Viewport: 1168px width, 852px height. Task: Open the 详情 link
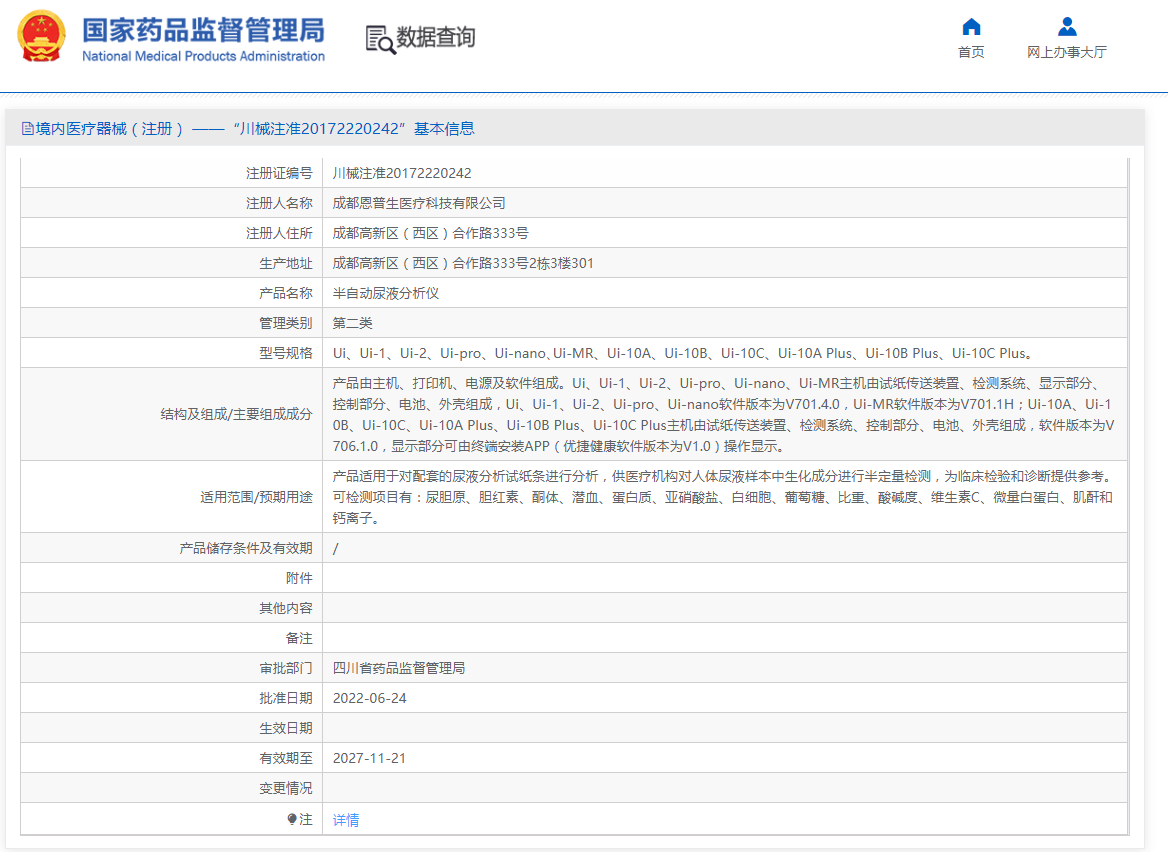346,820
